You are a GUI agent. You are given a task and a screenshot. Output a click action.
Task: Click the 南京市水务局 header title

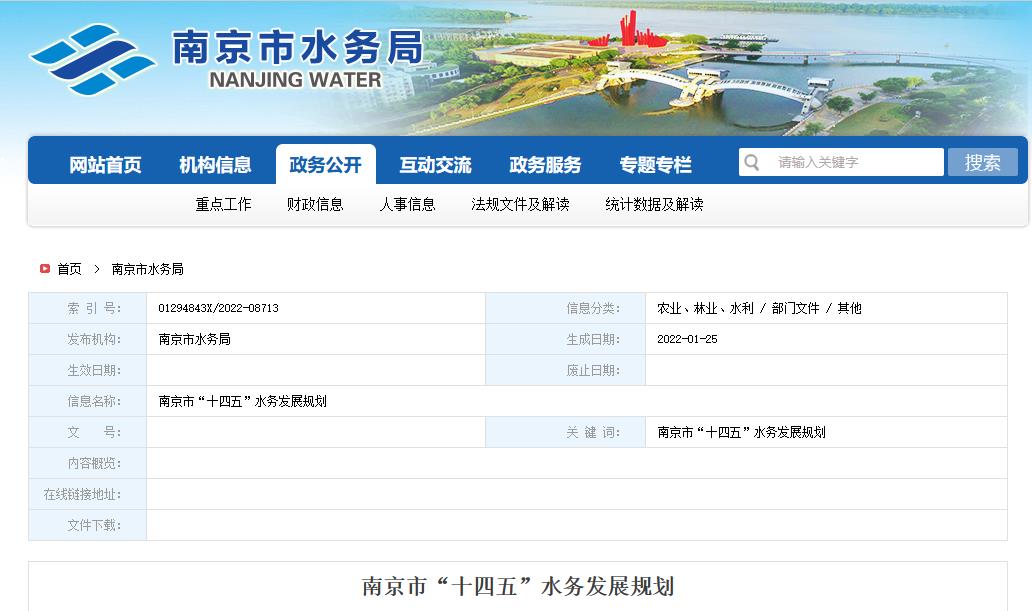pos(297,48)
